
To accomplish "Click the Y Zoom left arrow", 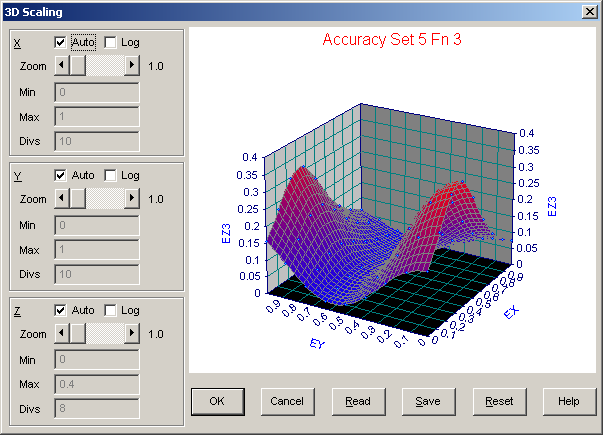I will [x=62, y=198].
